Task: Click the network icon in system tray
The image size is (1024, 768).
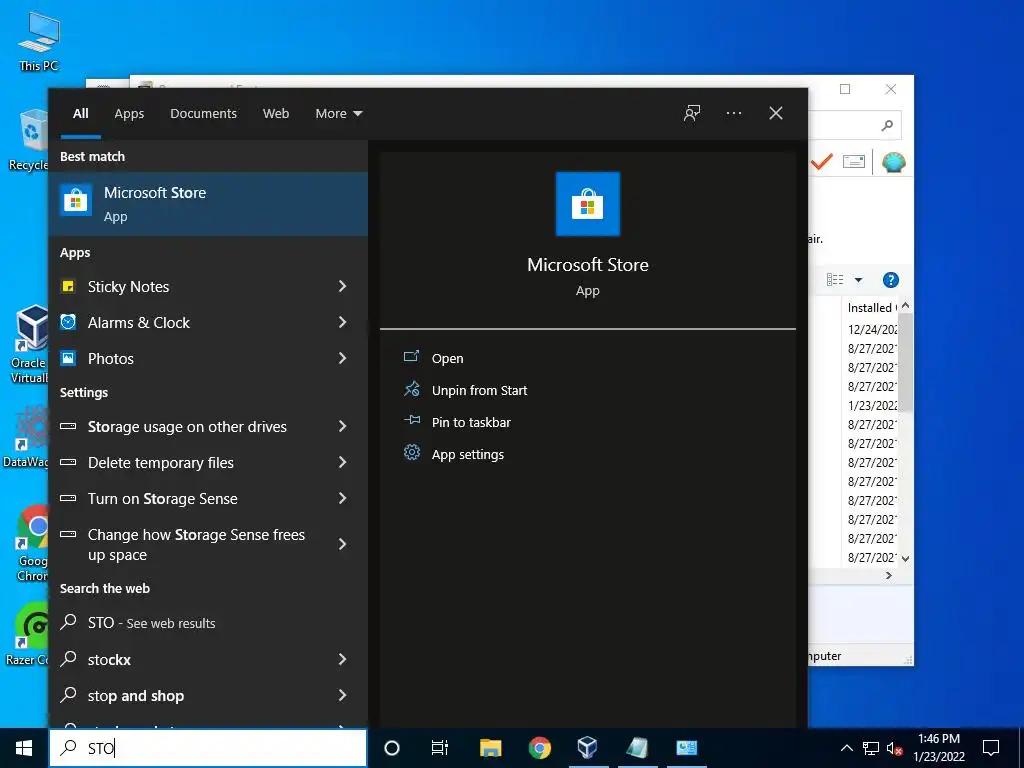Action: click(x=871, y=748)
